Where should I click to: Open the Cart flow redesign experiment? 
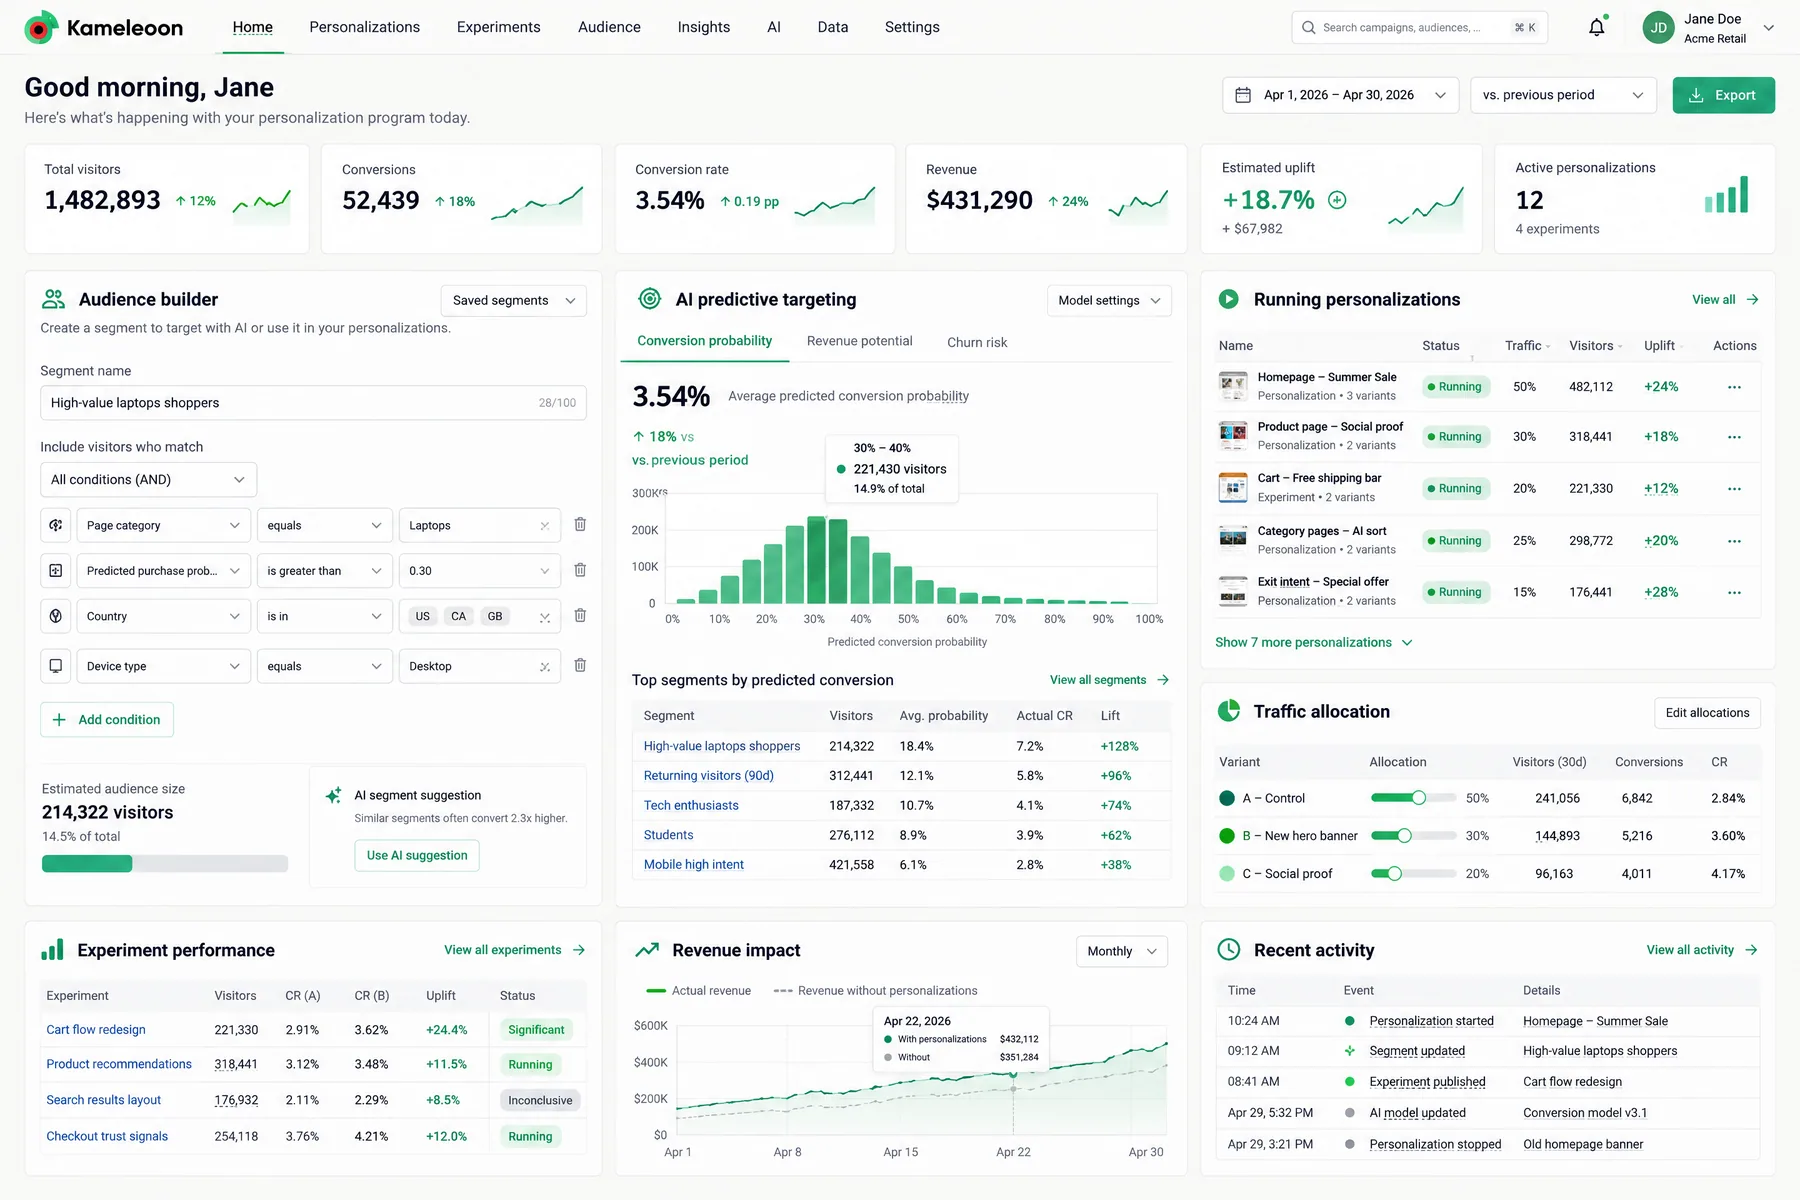pos(96,1029)
